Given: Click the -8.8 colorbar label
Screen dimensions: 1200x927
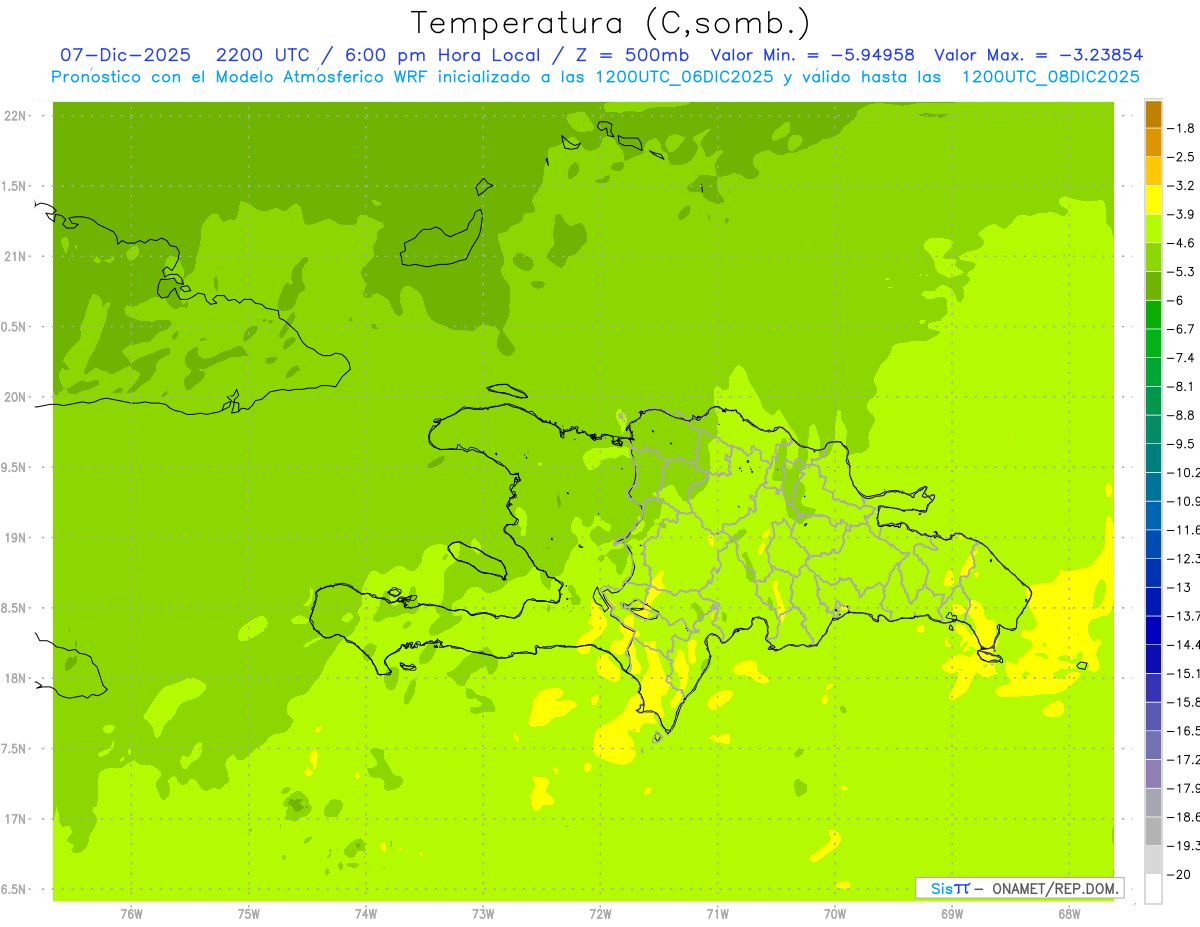Looking at the screenshot, I should click(1181, 415).
